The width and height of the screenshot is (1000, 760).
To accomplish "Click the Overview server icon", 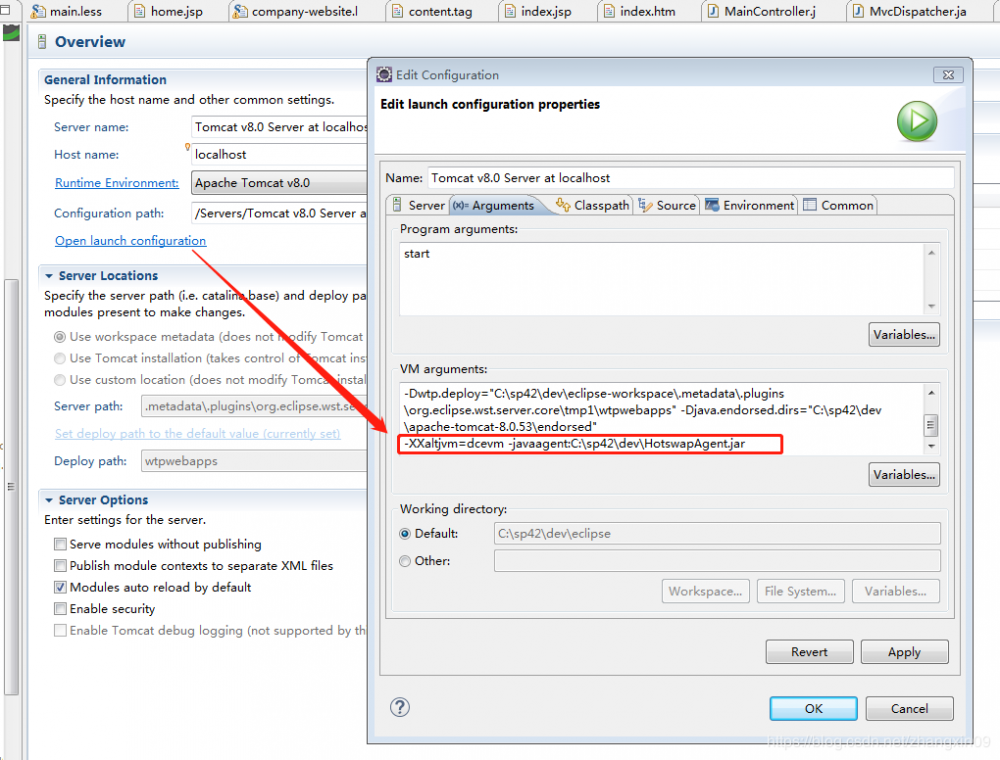I will coord(42,42).
